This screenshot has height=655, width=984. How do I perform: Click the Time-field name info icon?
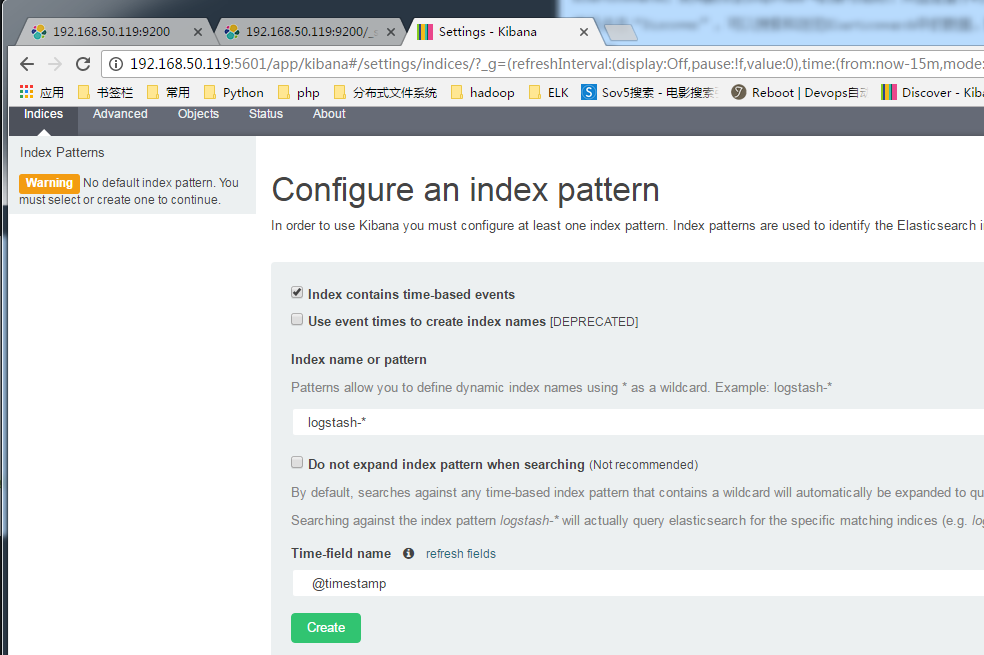(409, 553)
